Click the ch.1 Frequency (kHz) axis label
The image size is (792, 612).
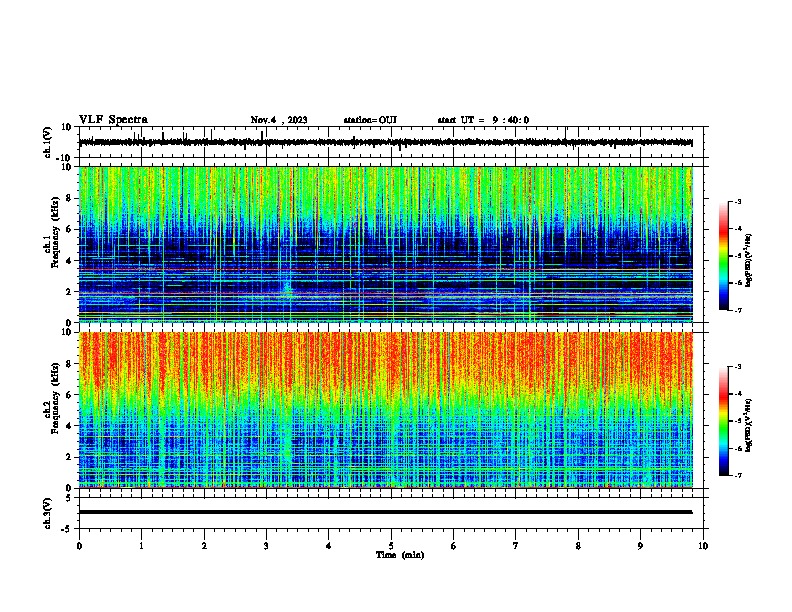coord(54,232)
